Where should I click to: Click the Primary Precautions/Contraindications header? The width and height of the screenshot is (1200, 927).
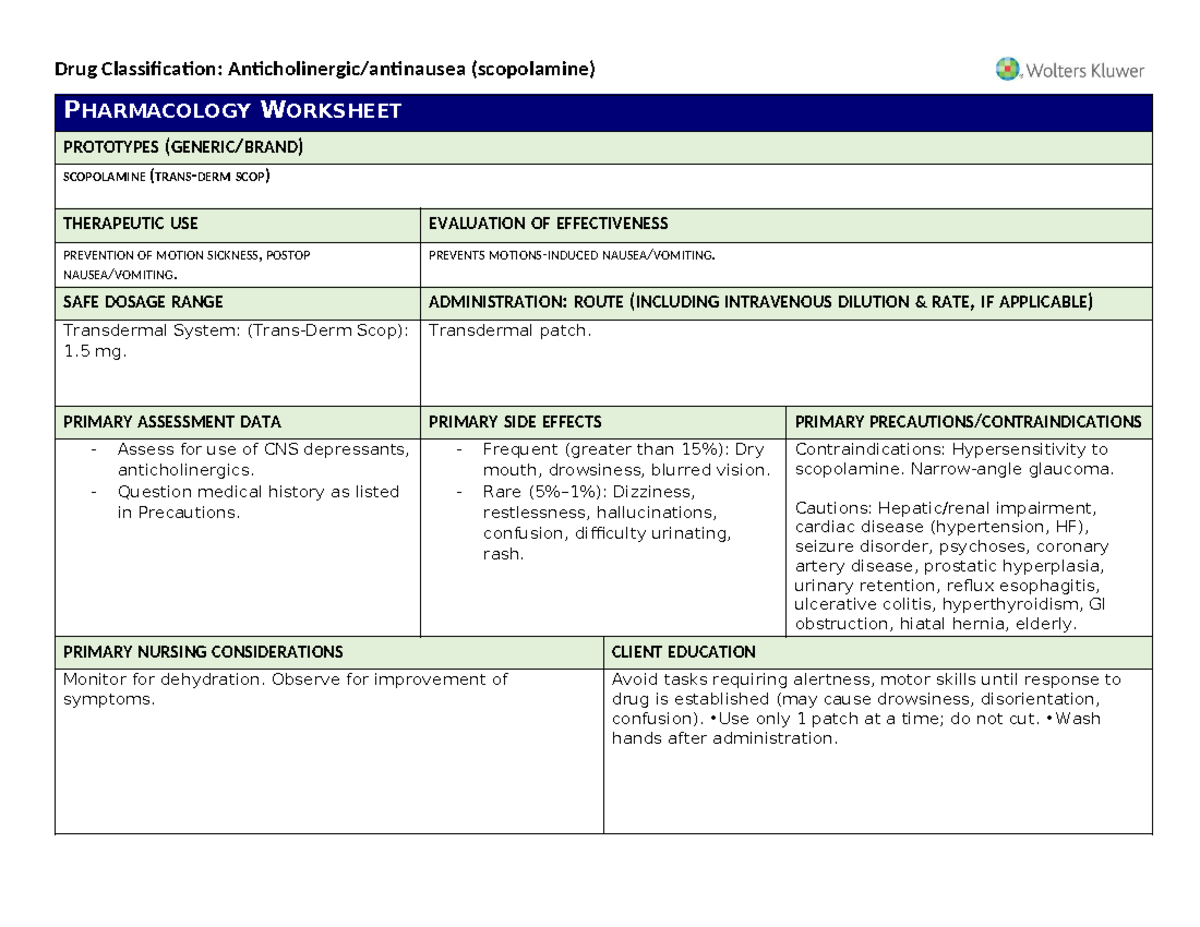[x=967, y=421]
